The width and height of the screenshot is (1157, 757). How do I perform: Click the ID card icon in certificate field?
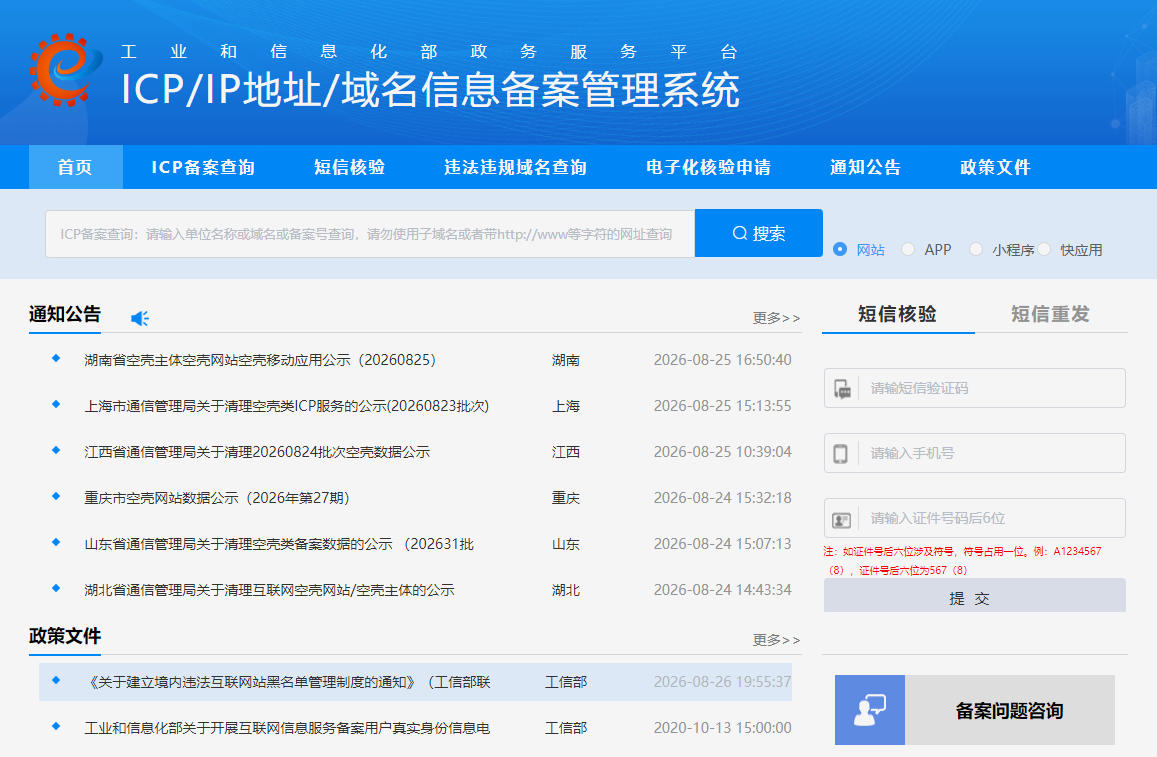click(x=841, y=519)
